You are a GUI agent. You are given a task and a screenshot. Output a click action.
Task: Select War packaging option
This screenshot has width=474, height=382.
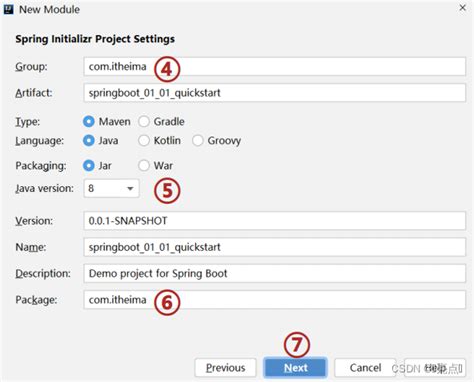(x=144, y=166)
